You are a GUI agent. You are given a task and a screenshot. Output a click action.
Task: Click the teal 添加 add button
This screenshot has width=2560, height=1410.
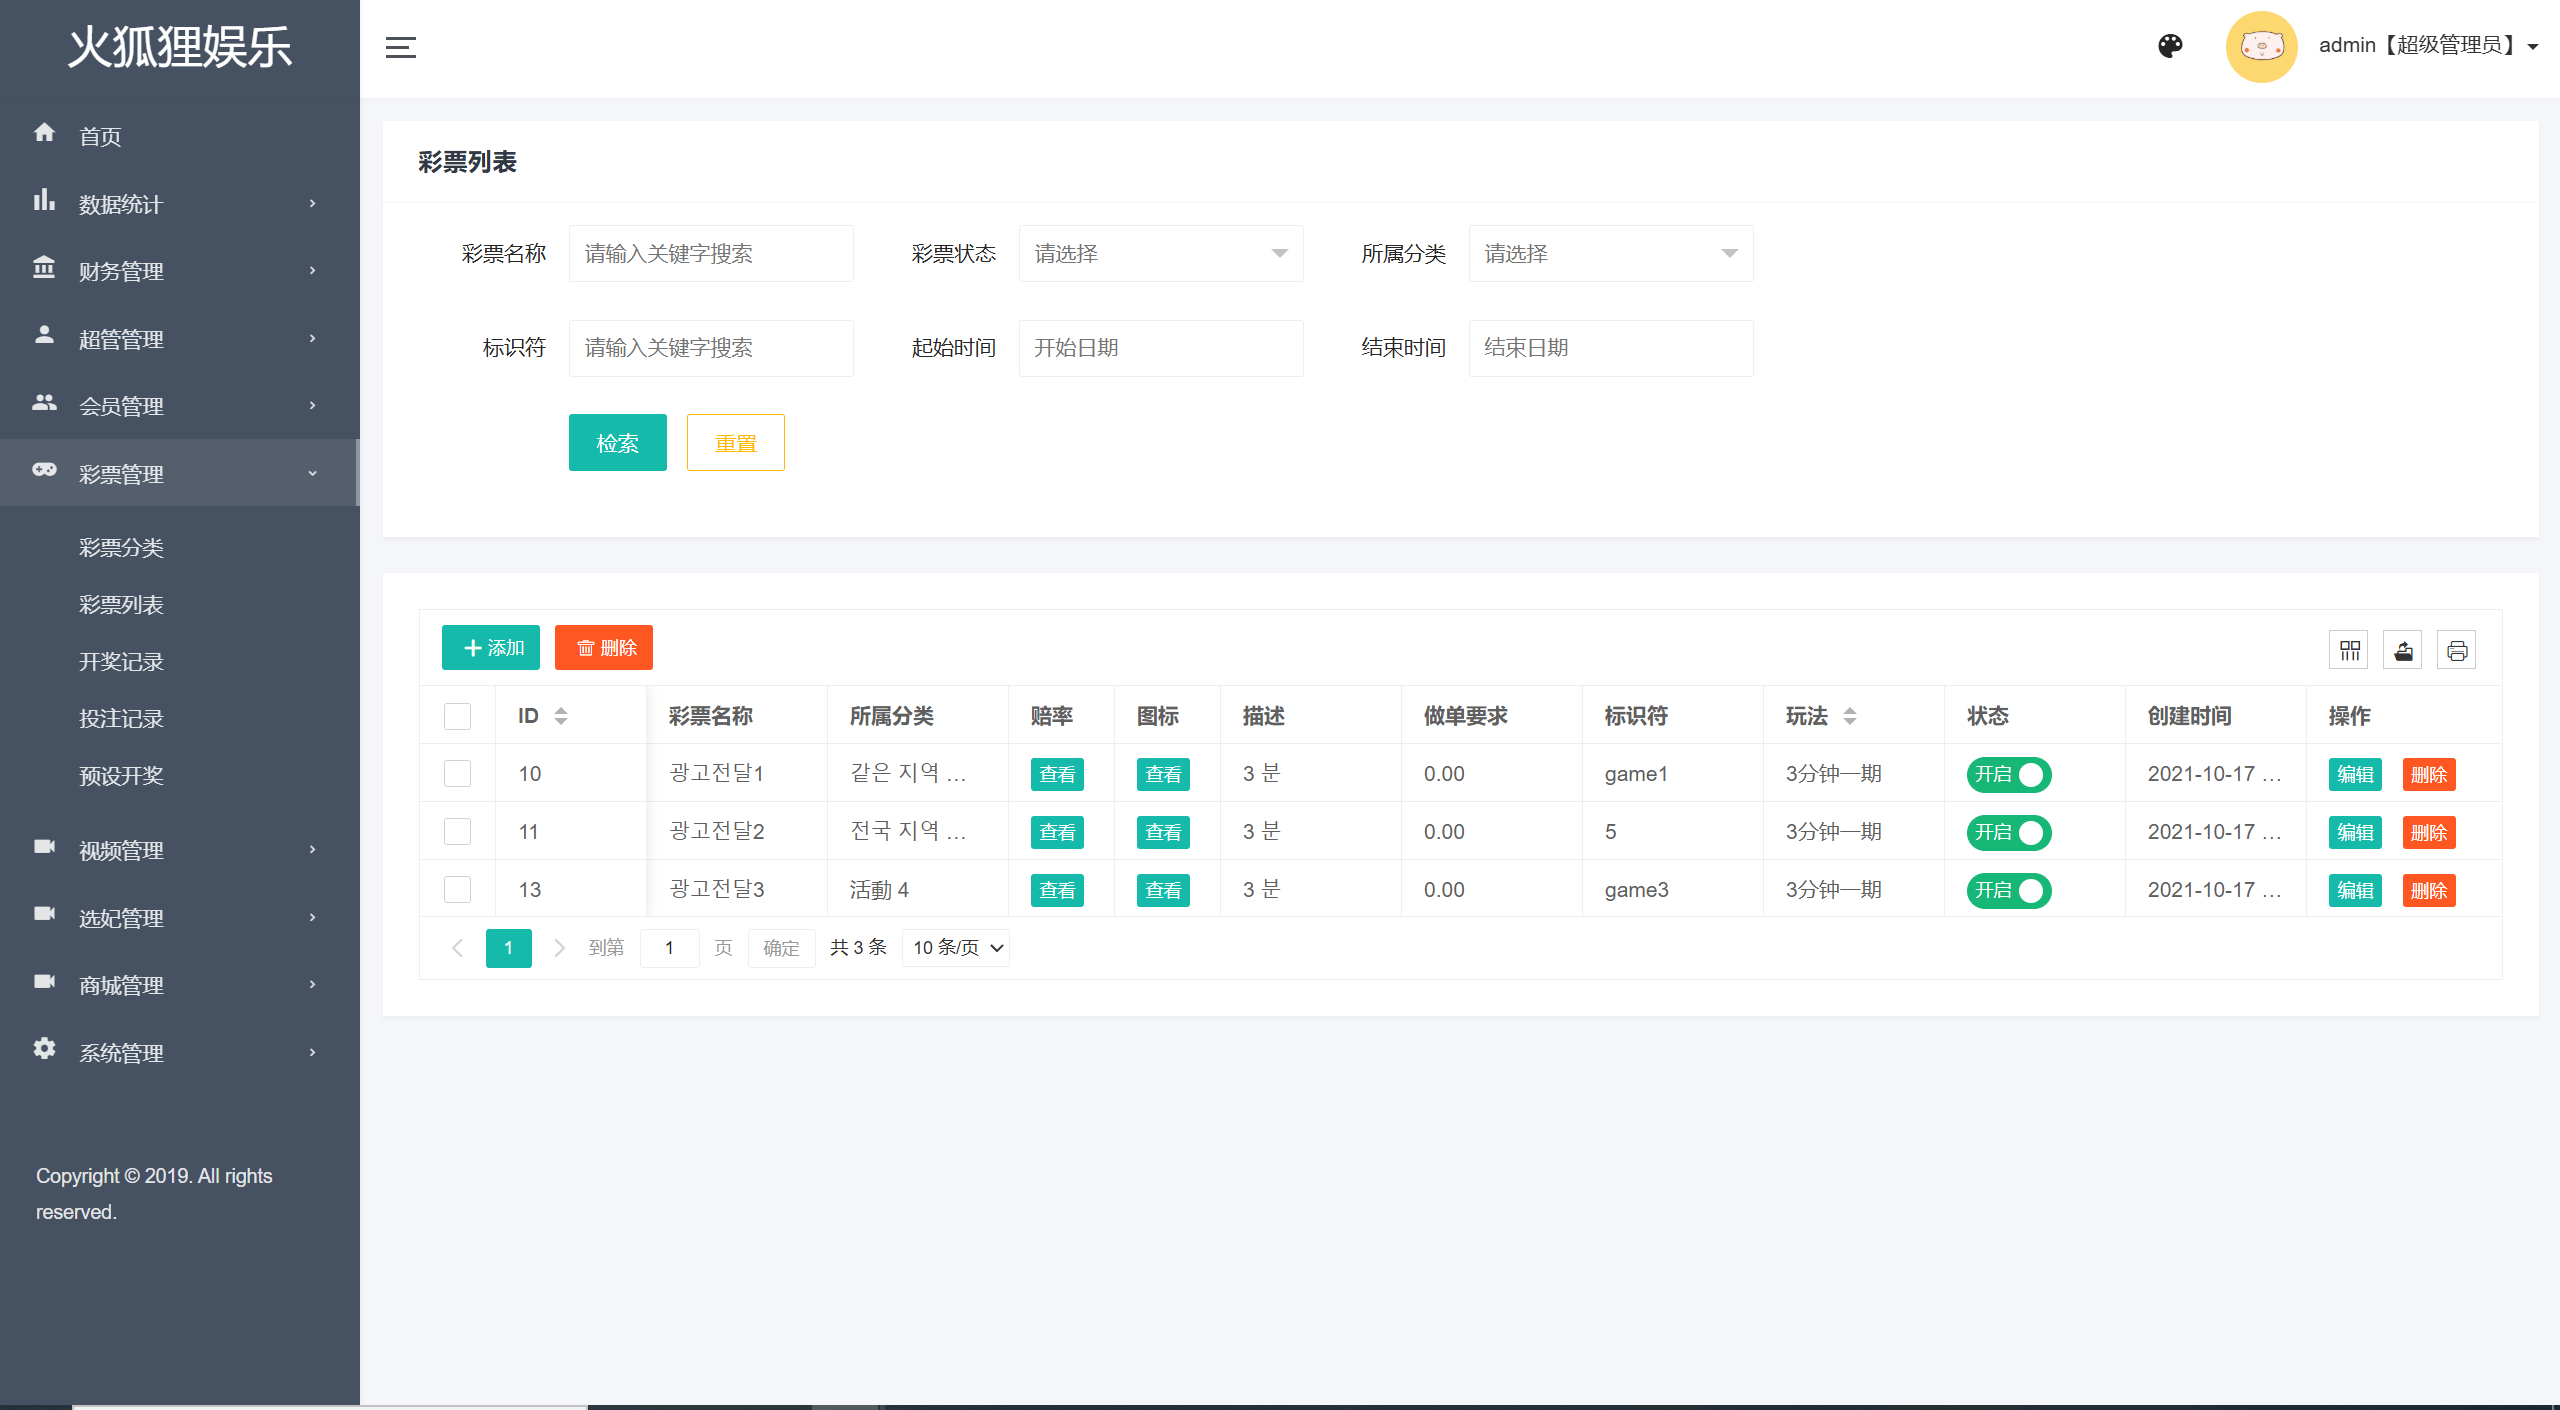coord(491,648)
